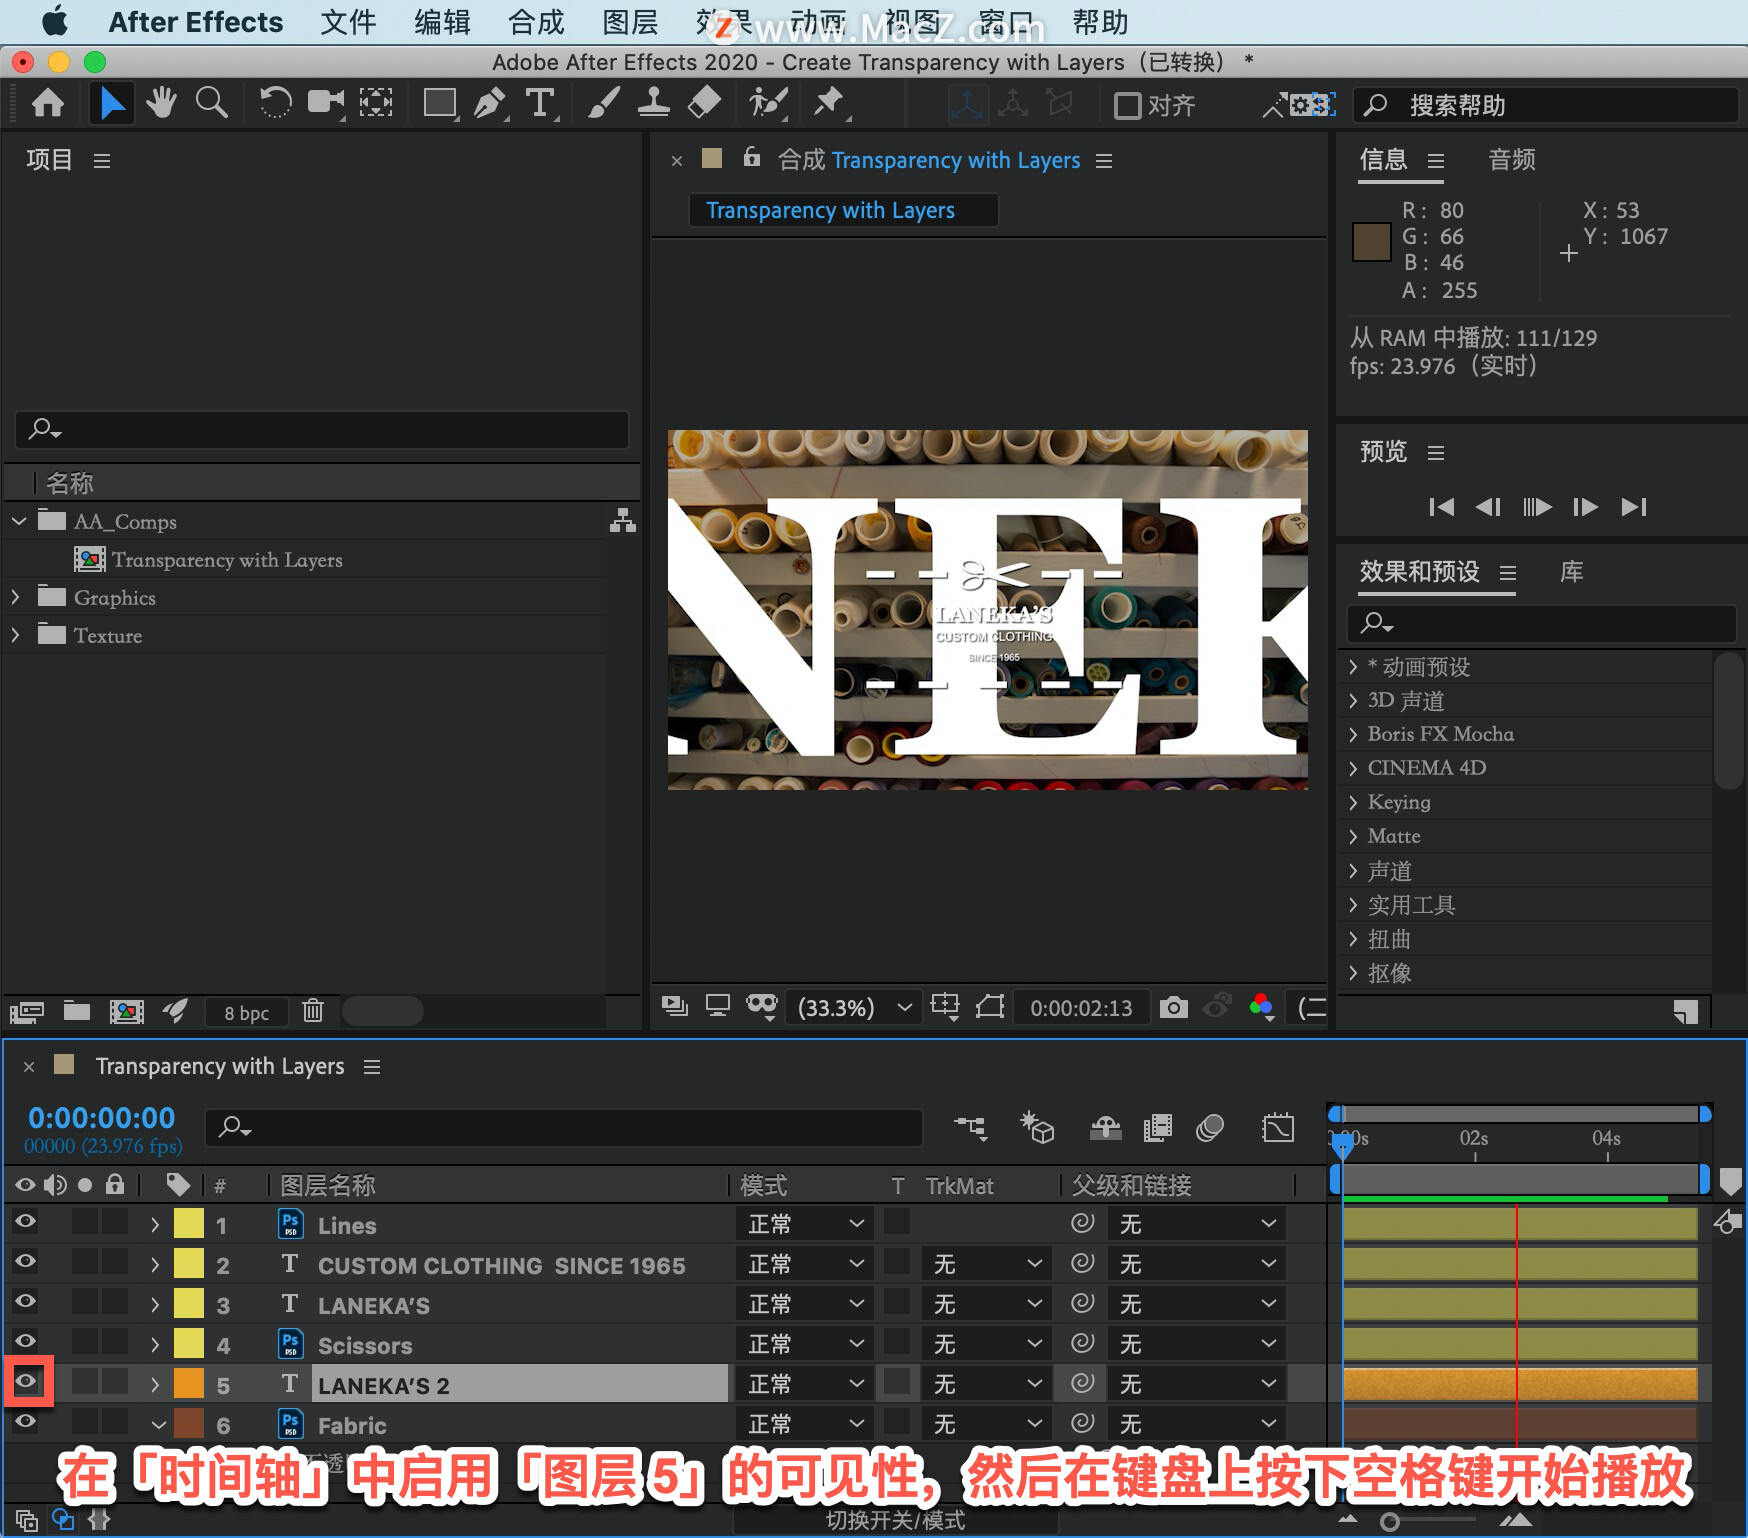Screen dimensions: 1748x1538
Task: Open the 编辑 menu
Action: coord(442,22)
